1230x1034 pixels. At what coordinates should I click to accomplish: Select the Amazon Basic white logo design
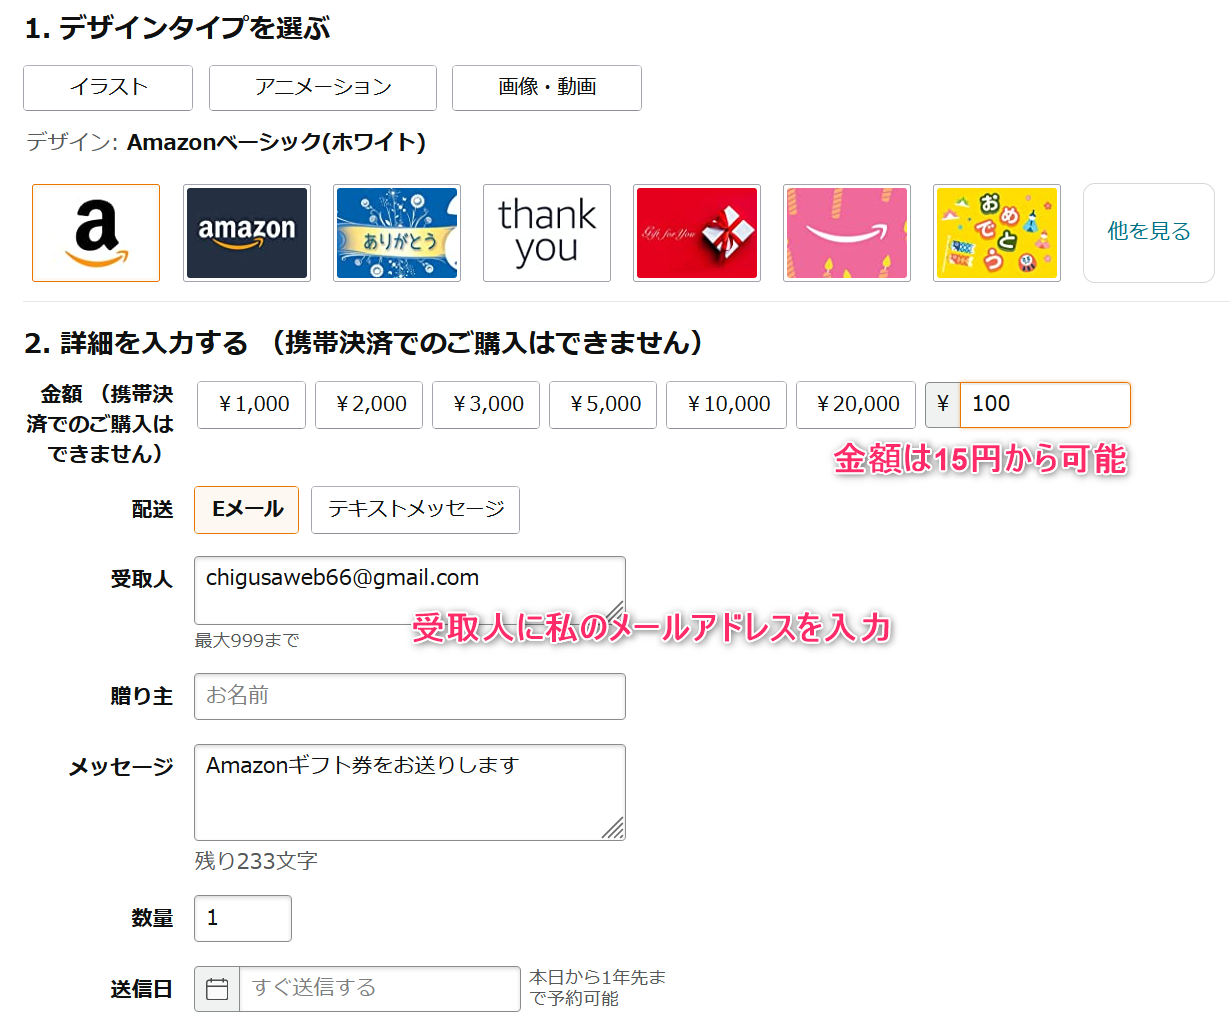pos(96,233)
